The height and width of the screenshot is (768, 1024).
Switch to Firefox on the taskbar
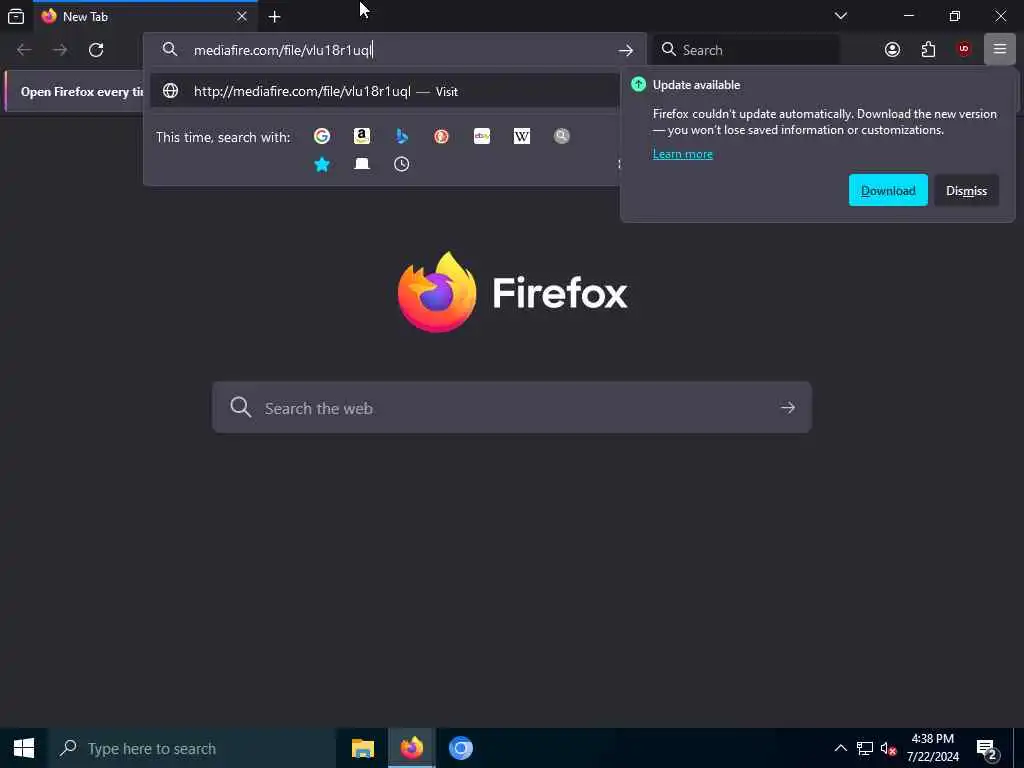click(412, 748)
